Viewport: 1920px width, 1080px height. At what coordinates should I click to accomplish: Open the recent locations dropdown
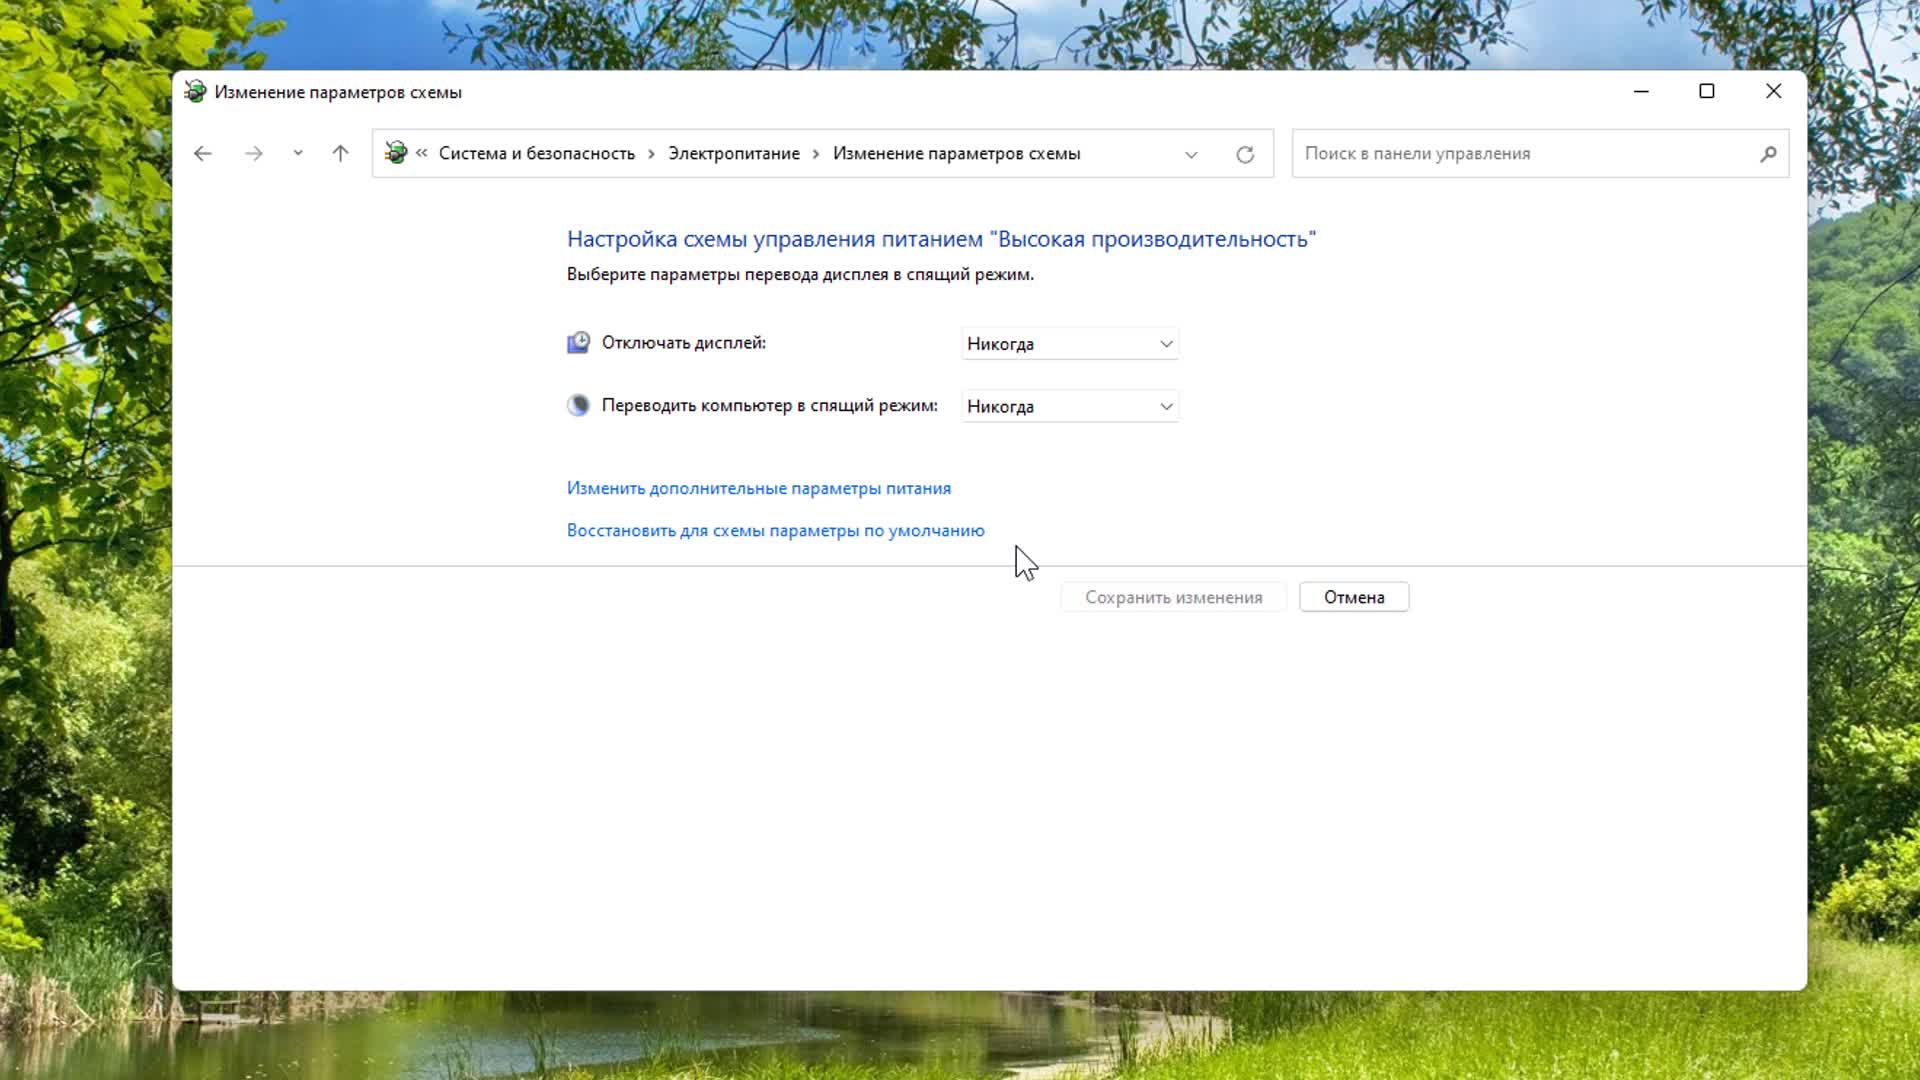(x=298, y=153)
